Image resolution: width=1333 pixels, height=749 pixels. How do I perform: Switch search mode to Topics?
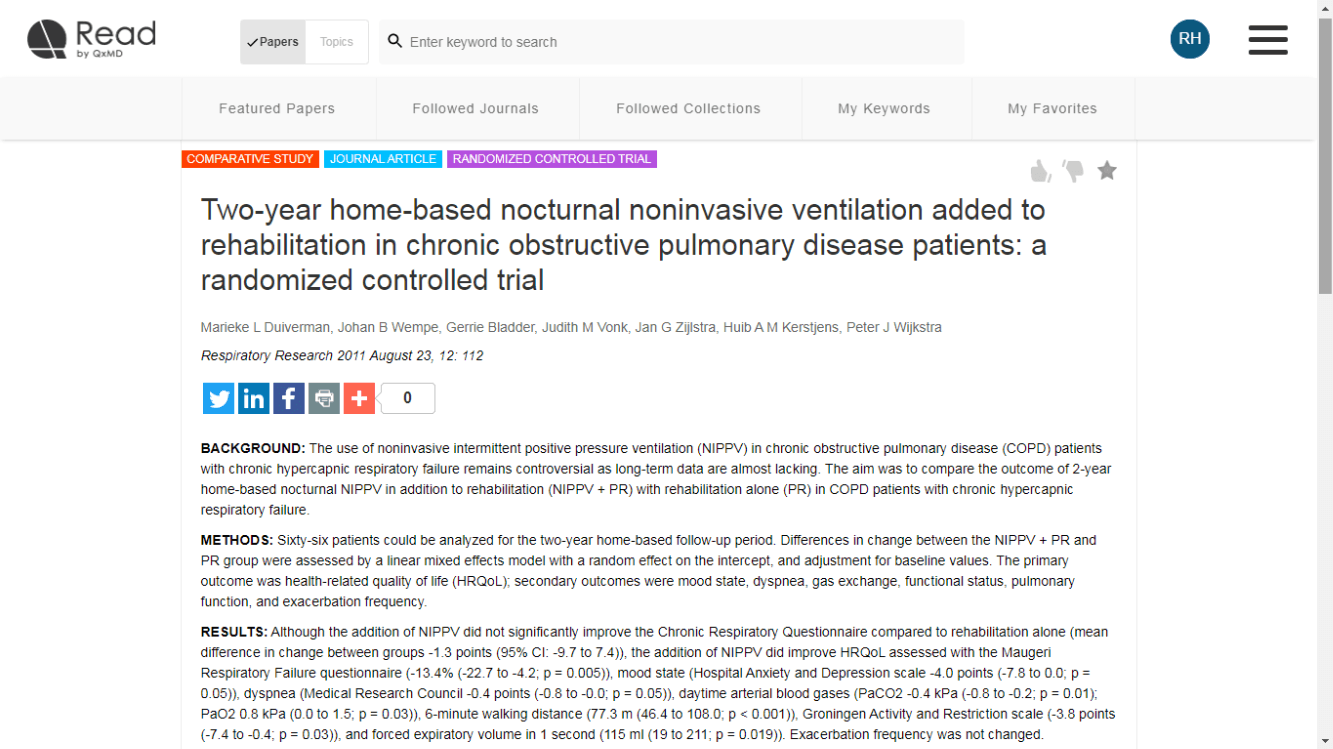click(337, 42)
